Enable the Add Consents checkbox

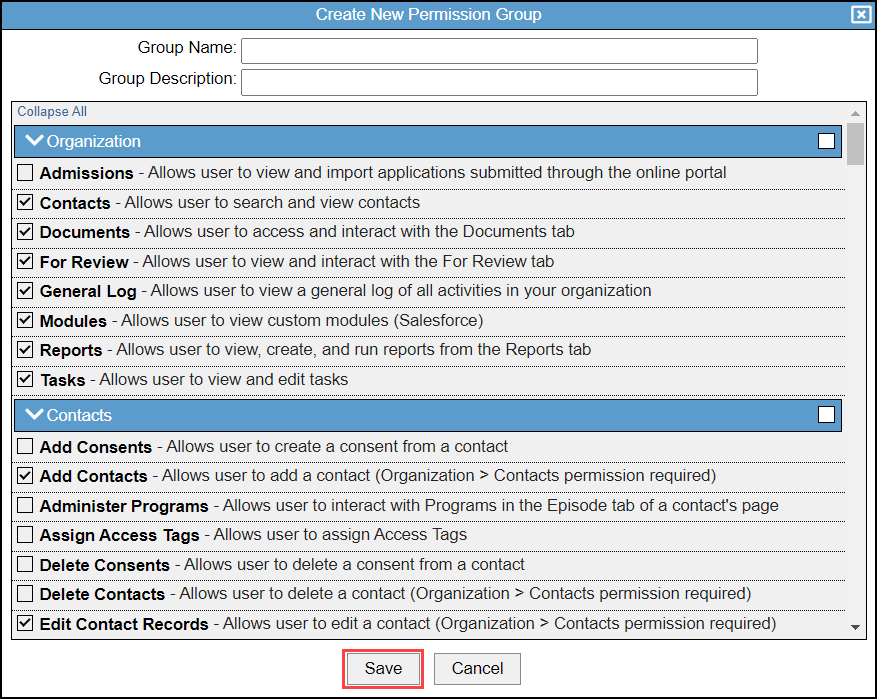tap(25, 446)
